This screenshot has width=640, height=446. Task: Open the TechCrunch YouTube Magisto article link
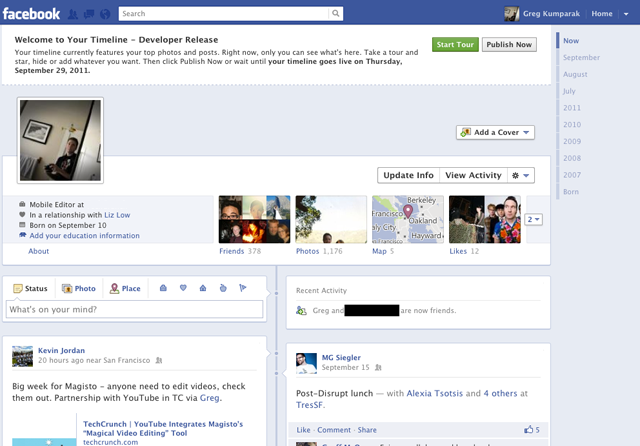(163, 428)
